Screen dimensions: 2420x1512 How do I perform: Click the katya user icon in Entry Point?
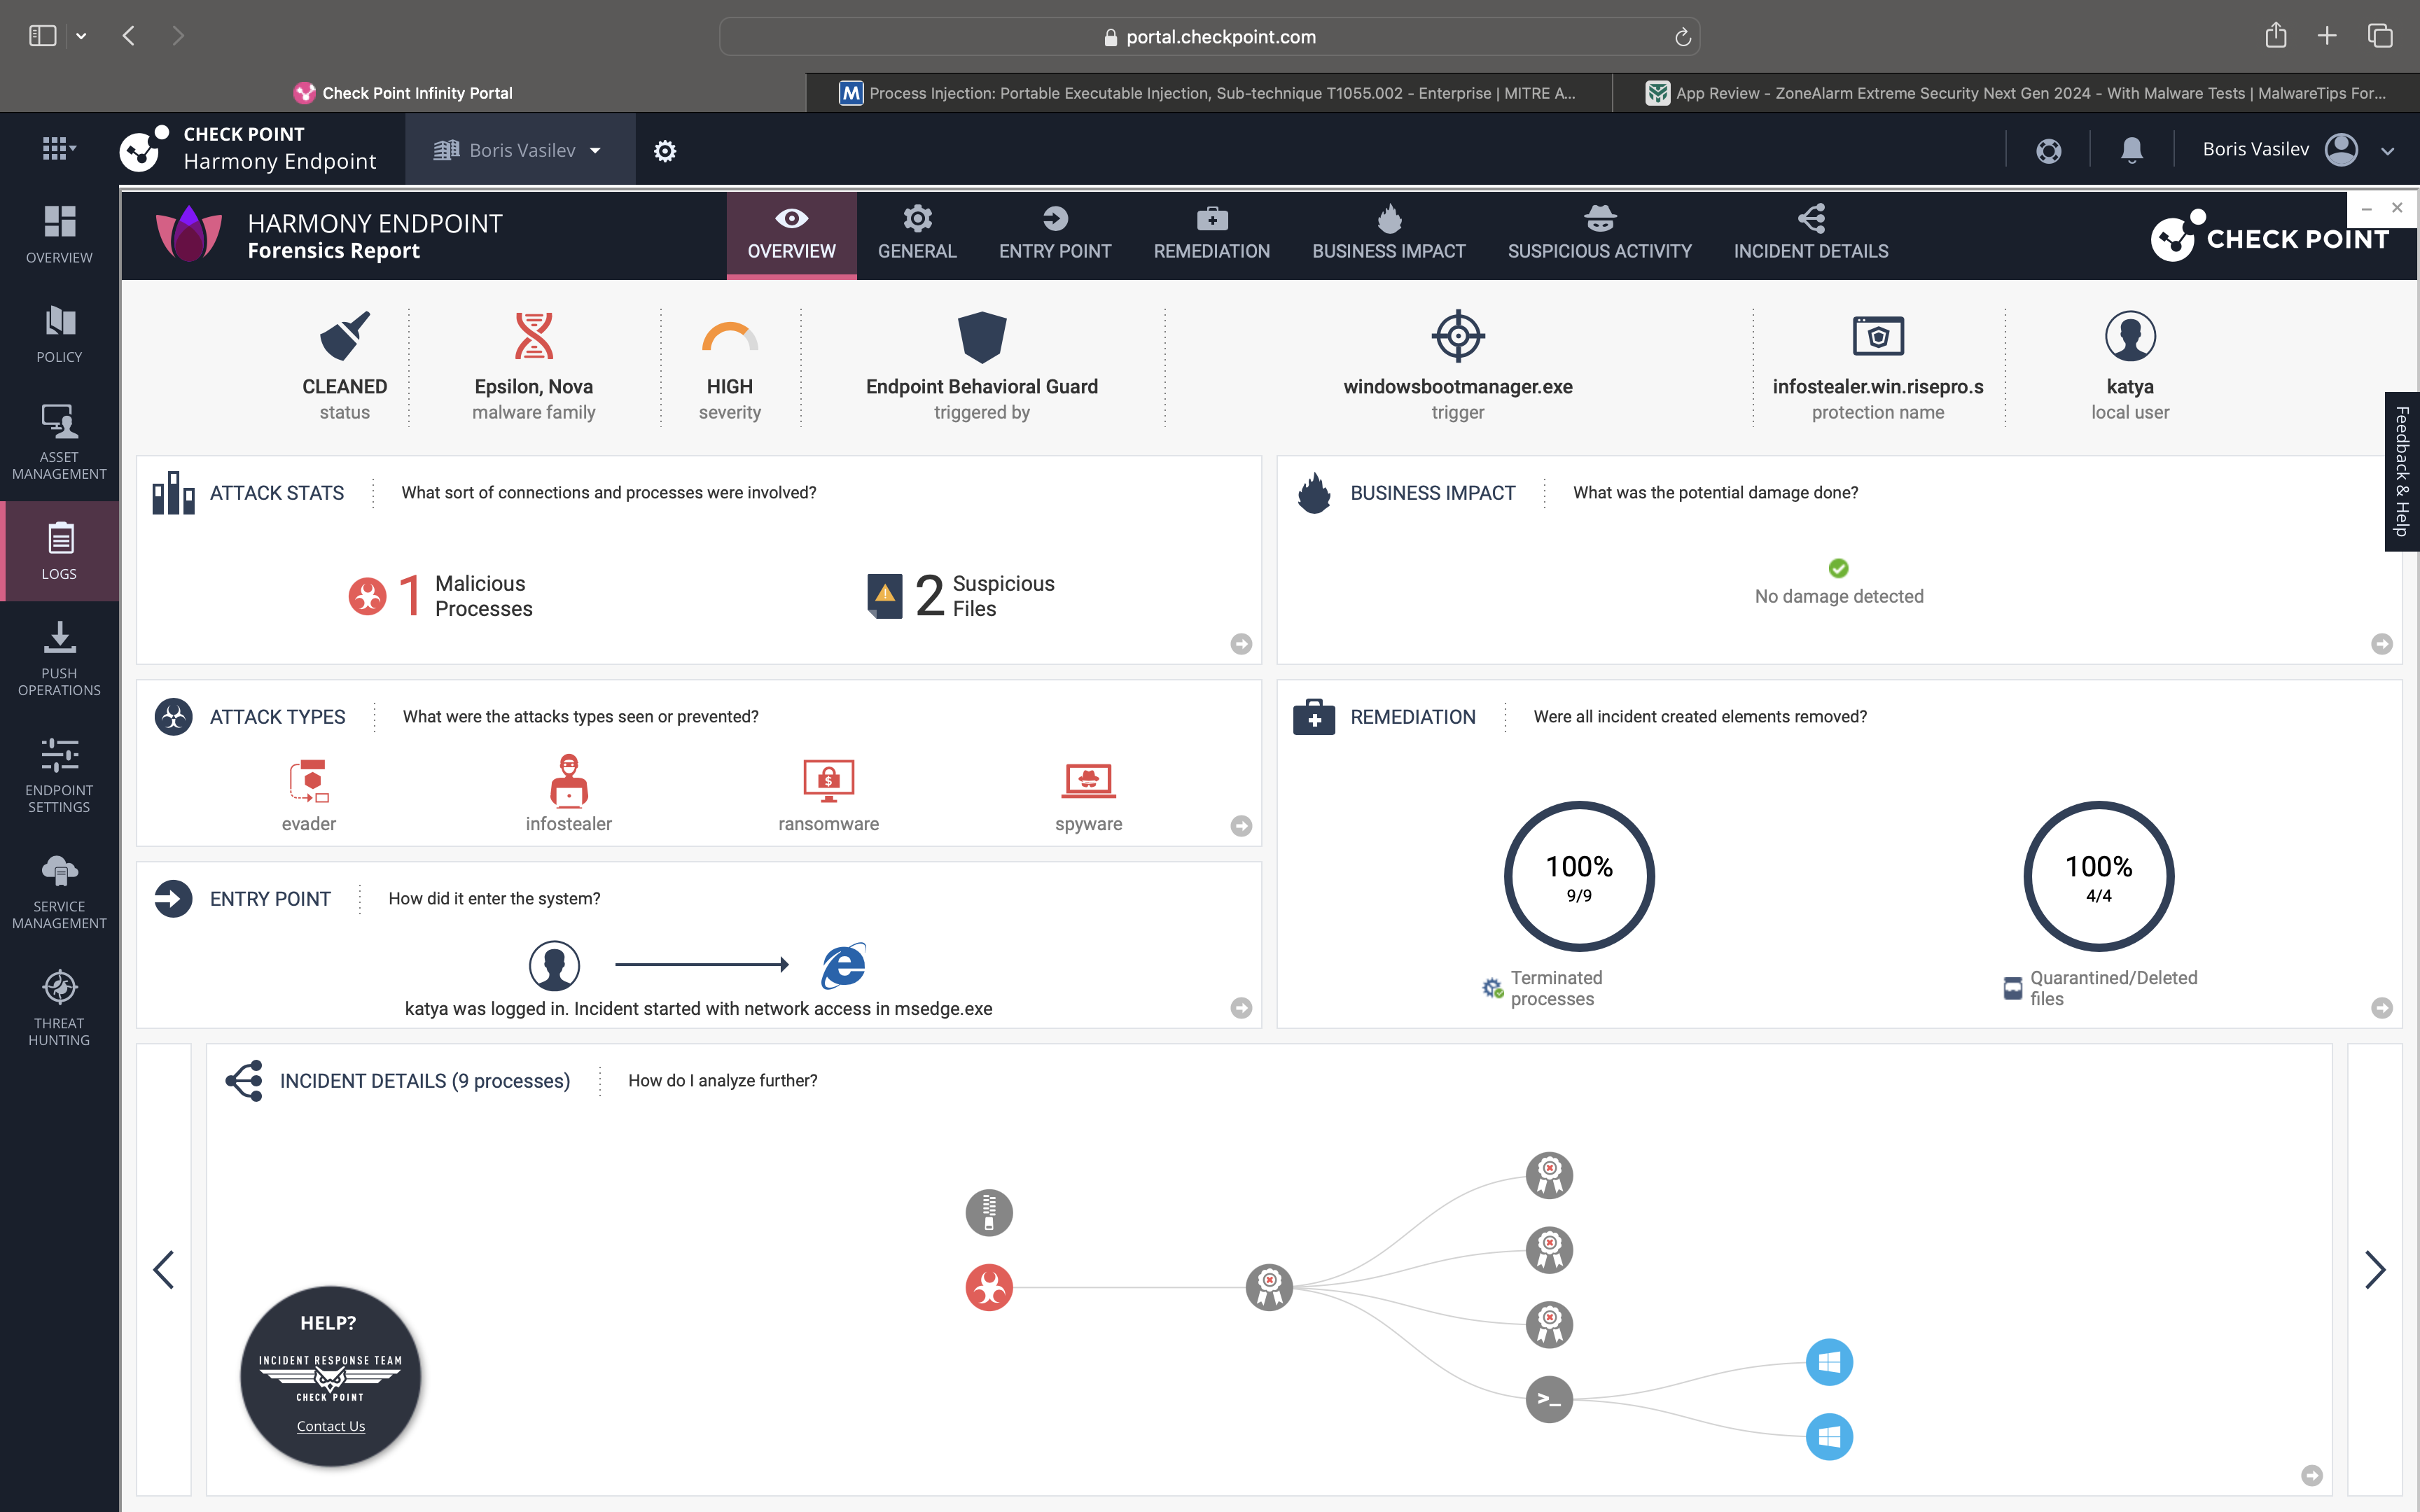pos(554,965)
